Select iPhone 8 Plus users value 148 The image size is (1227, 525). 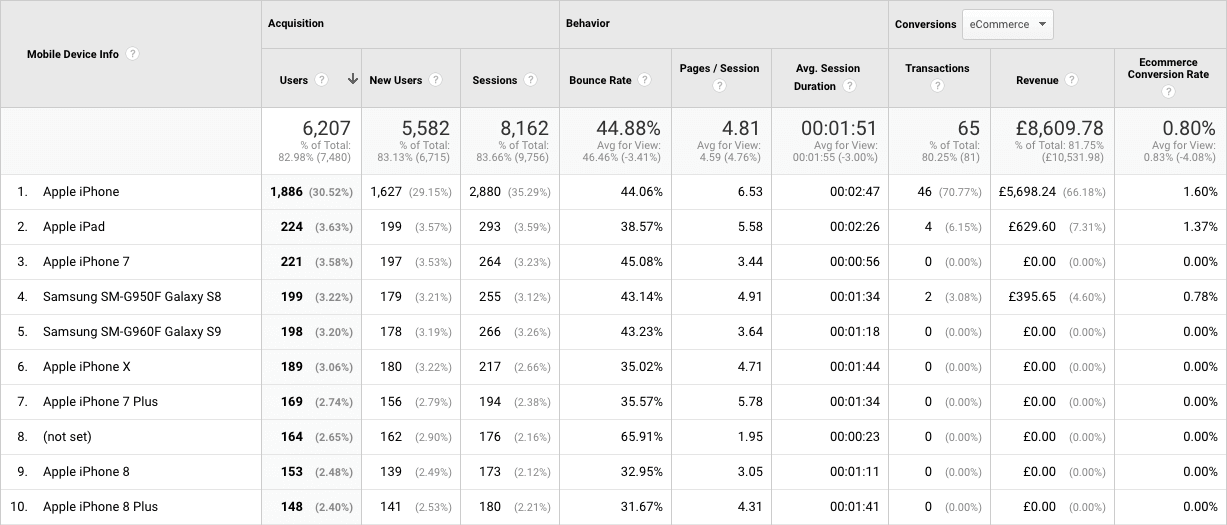click(292, 507)
